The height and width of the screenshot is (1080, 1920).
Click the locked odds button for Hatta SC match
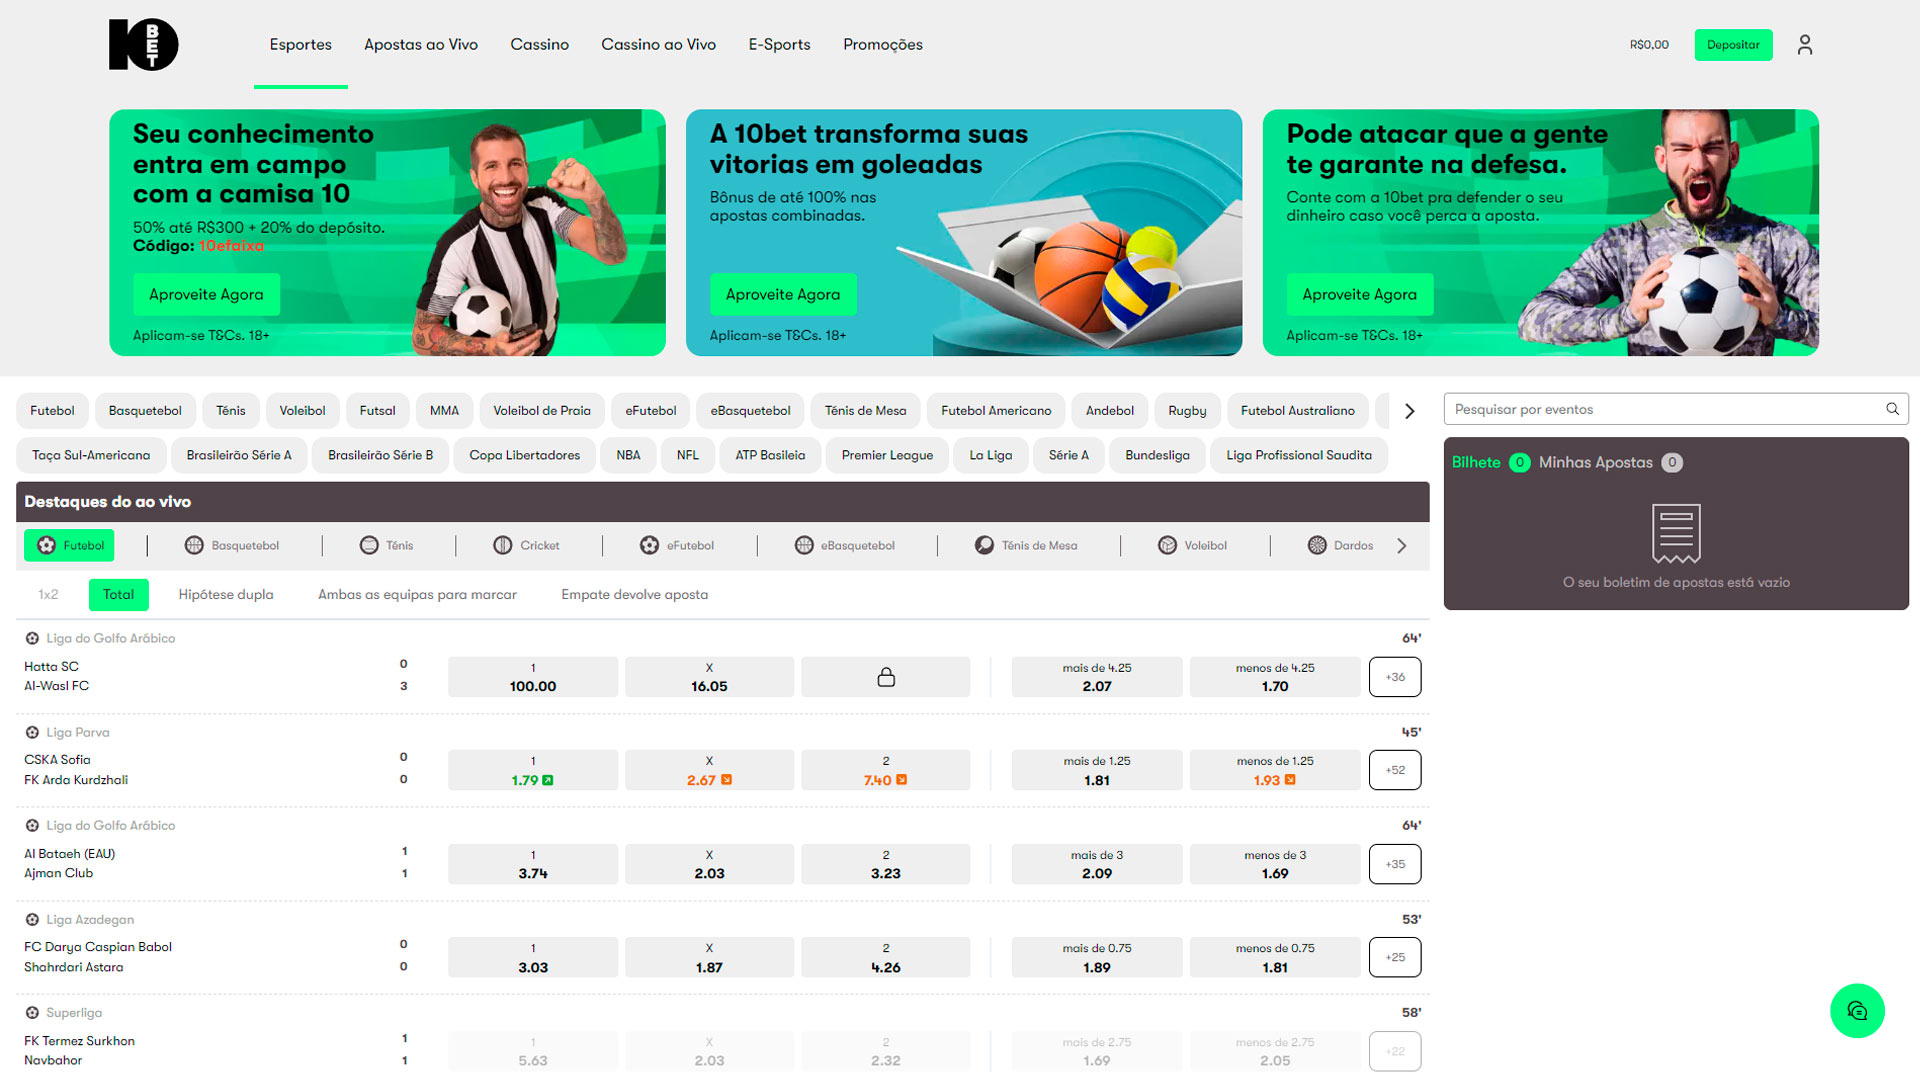(886, 677)
